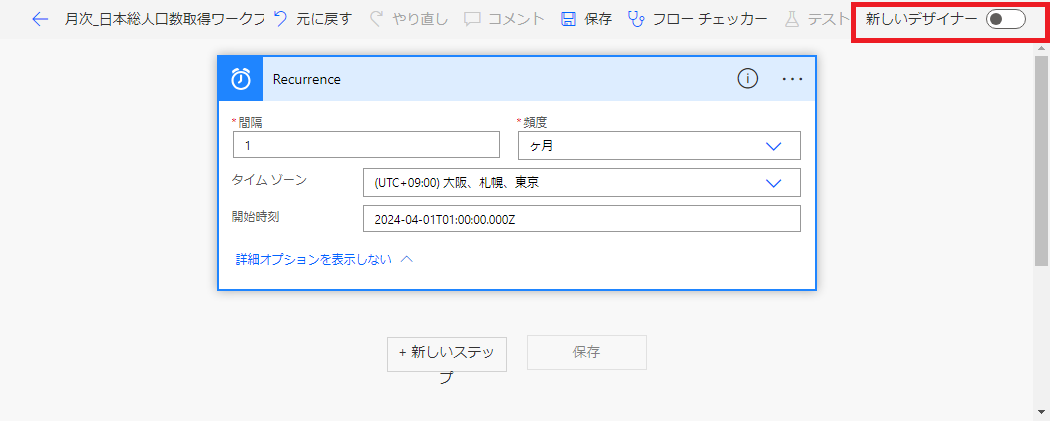
Task: Click the floppy disk save icon
Action: click(x=568, y=19)
